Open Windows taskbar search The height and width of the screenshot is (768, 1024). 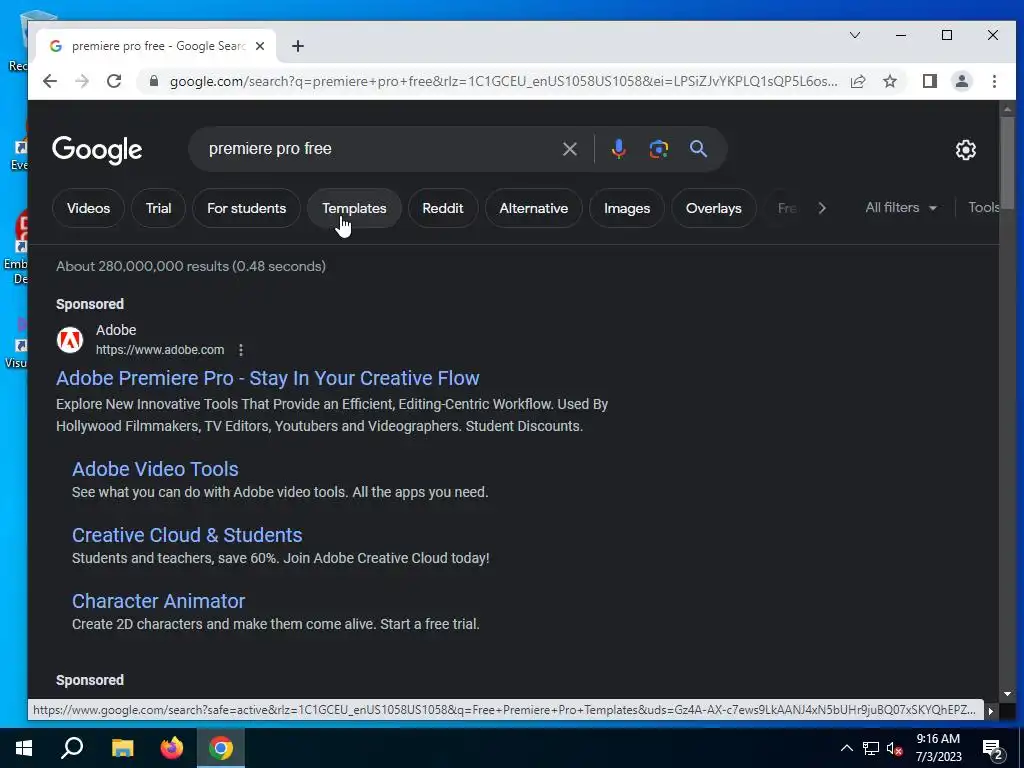[72, 748]
